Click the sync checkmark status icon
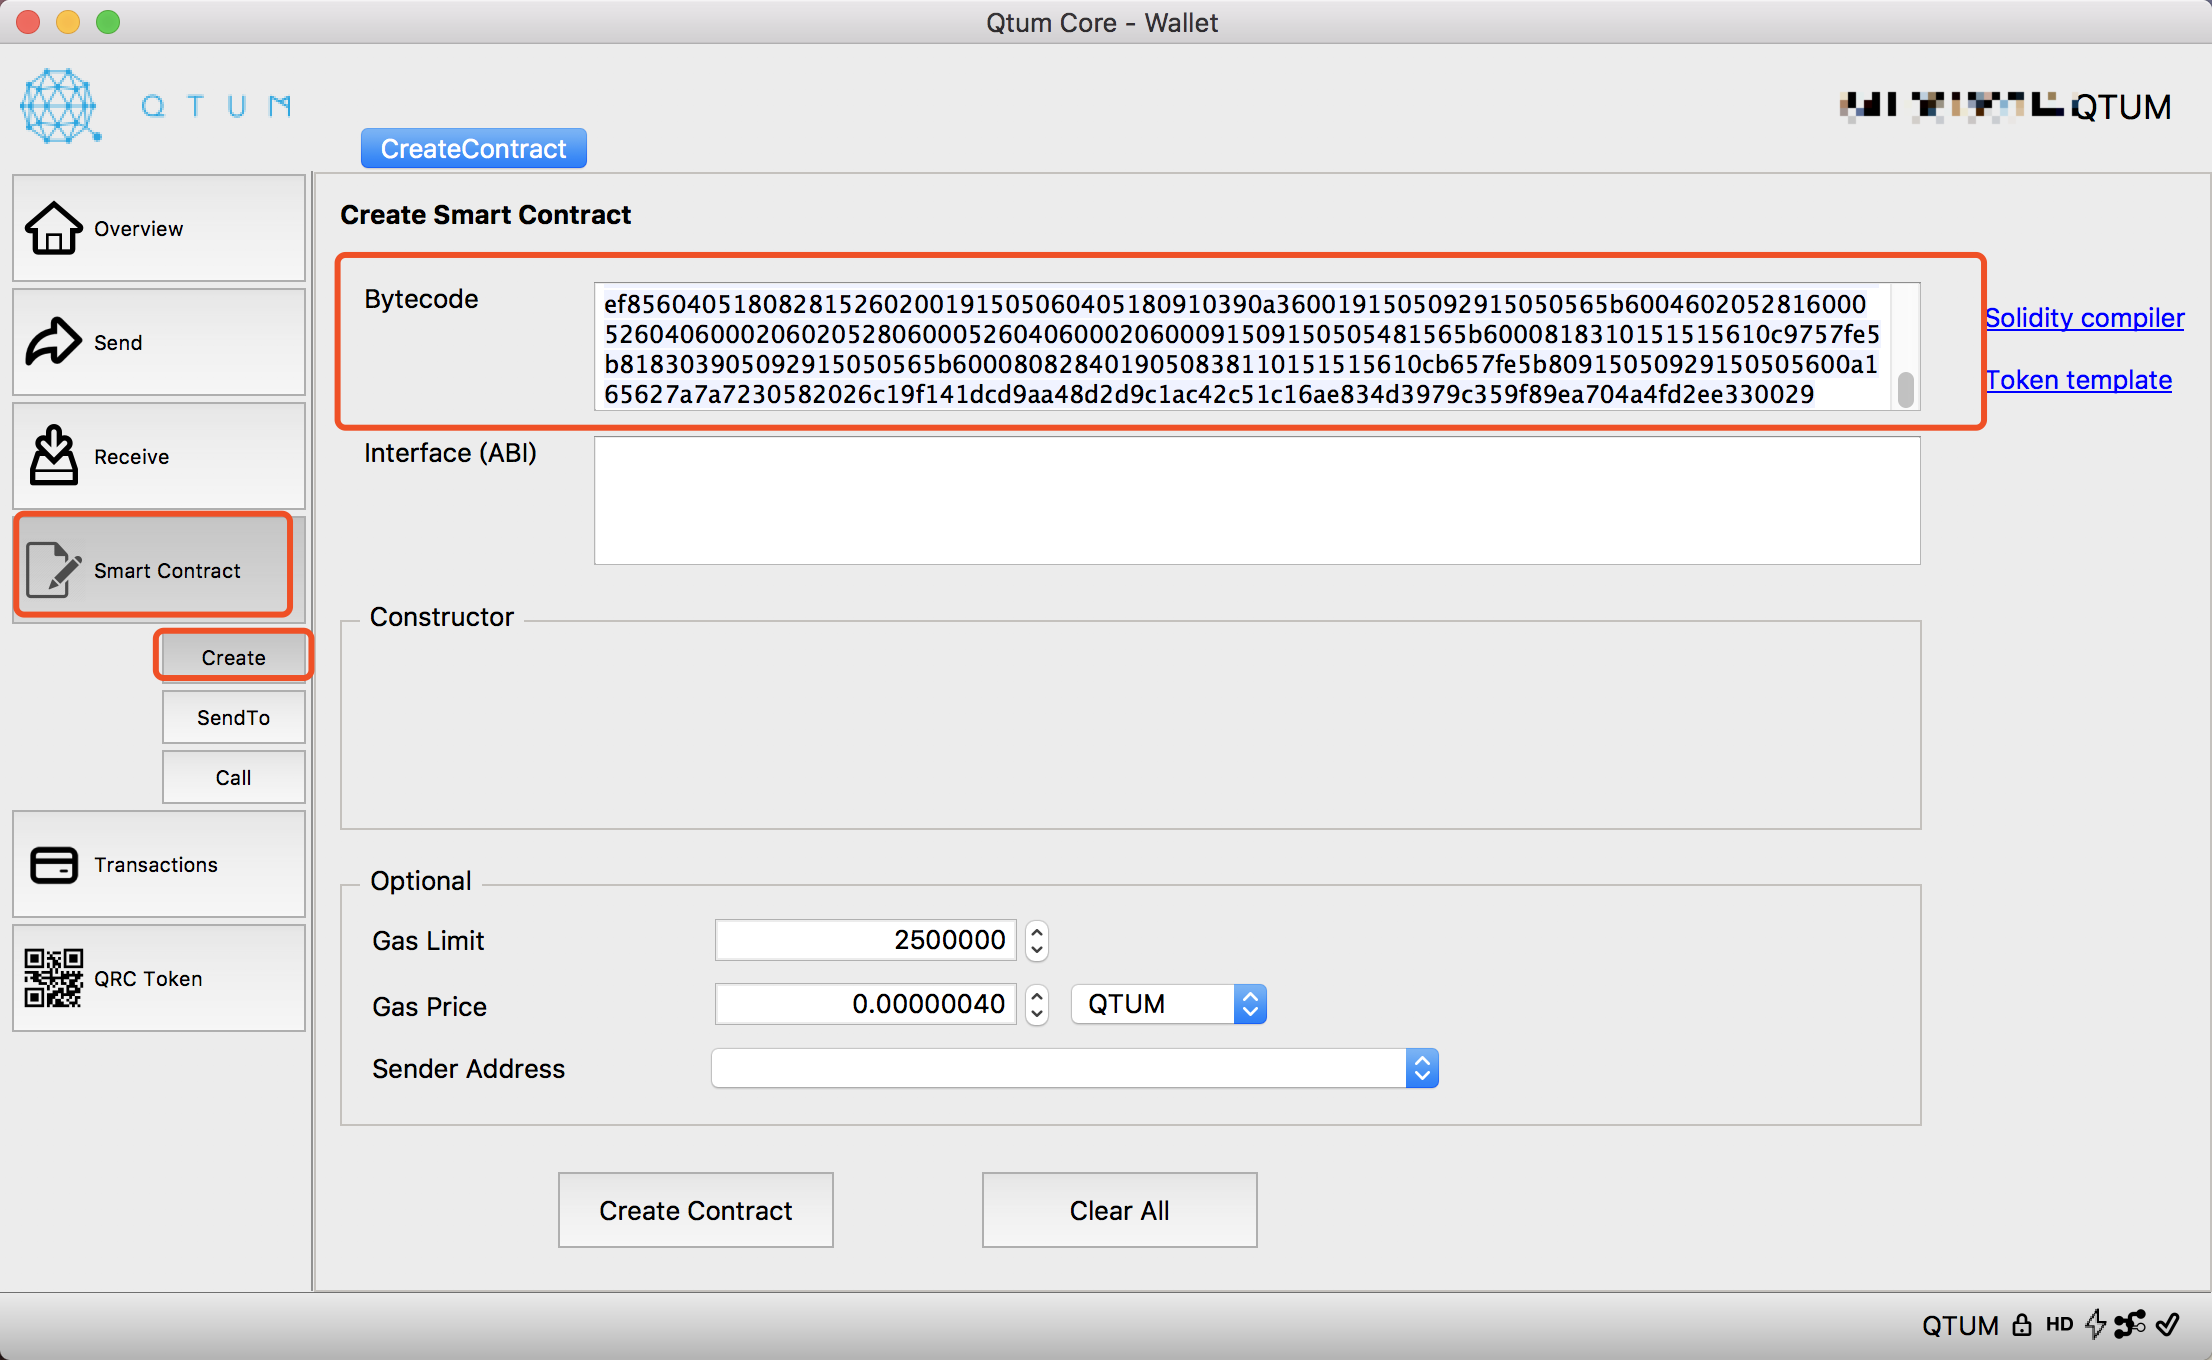2212x1360 pixels. (2168, 1325)
